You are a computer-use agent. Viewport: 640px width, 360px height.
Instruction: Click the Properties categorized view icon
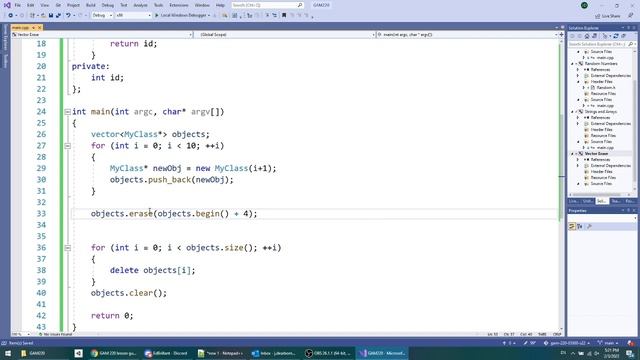572,226
